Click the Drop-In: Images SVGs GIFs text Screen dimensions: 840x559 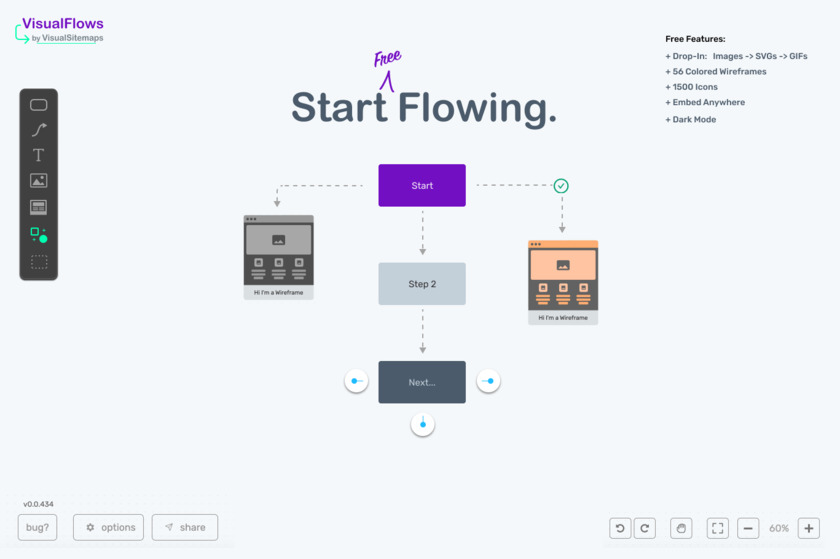click(x=736, y=56)
